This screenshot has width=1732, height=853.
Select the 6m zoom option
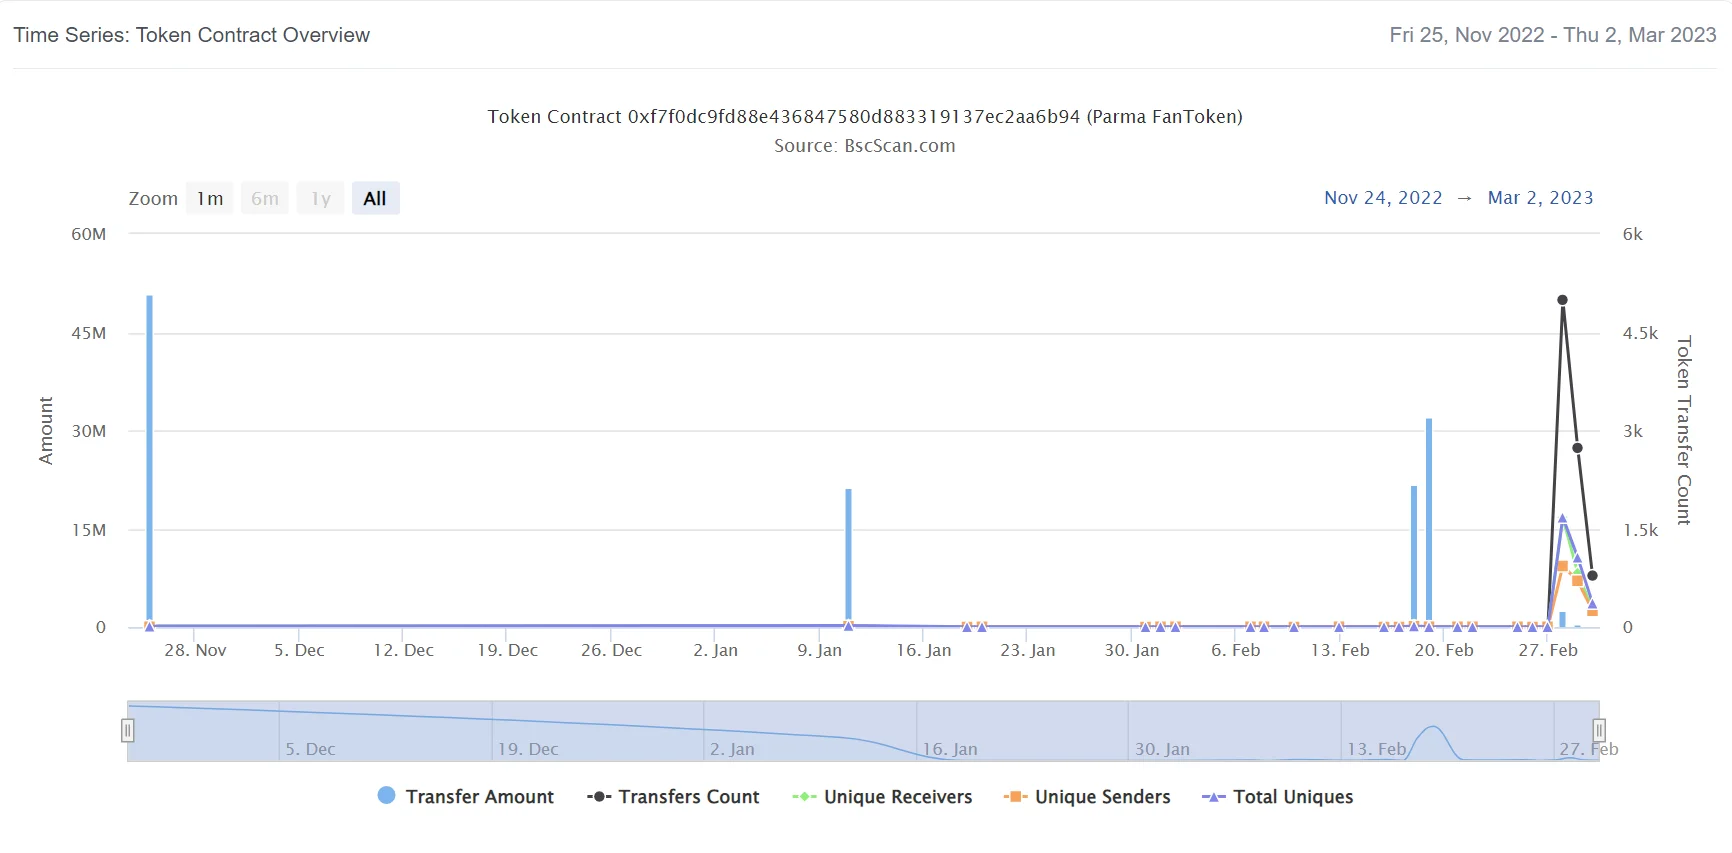click(x=265, y=198)
